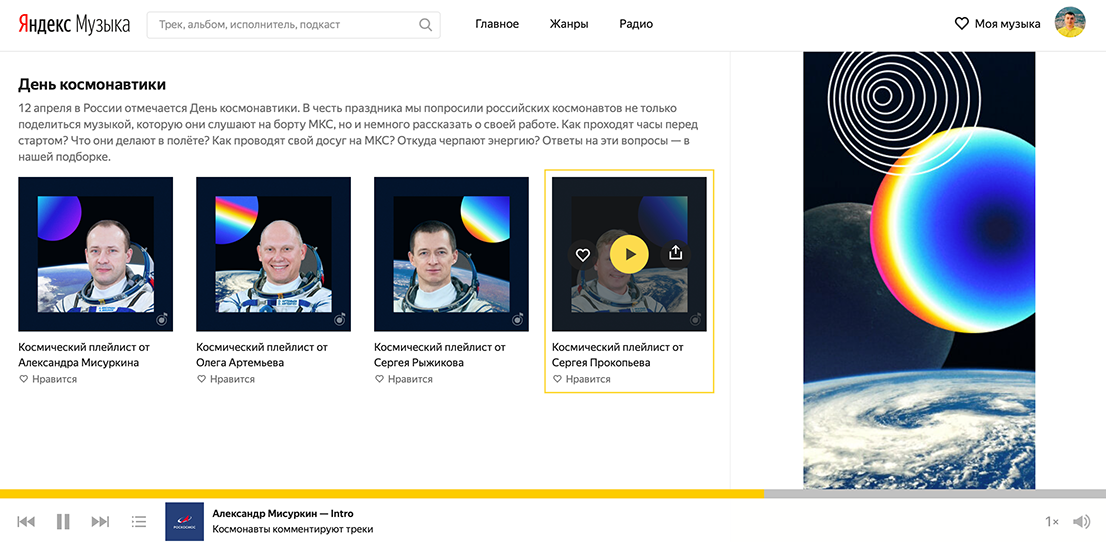
Task: Mute sound with the volume speaker icon
Action: pos(1081,522)
